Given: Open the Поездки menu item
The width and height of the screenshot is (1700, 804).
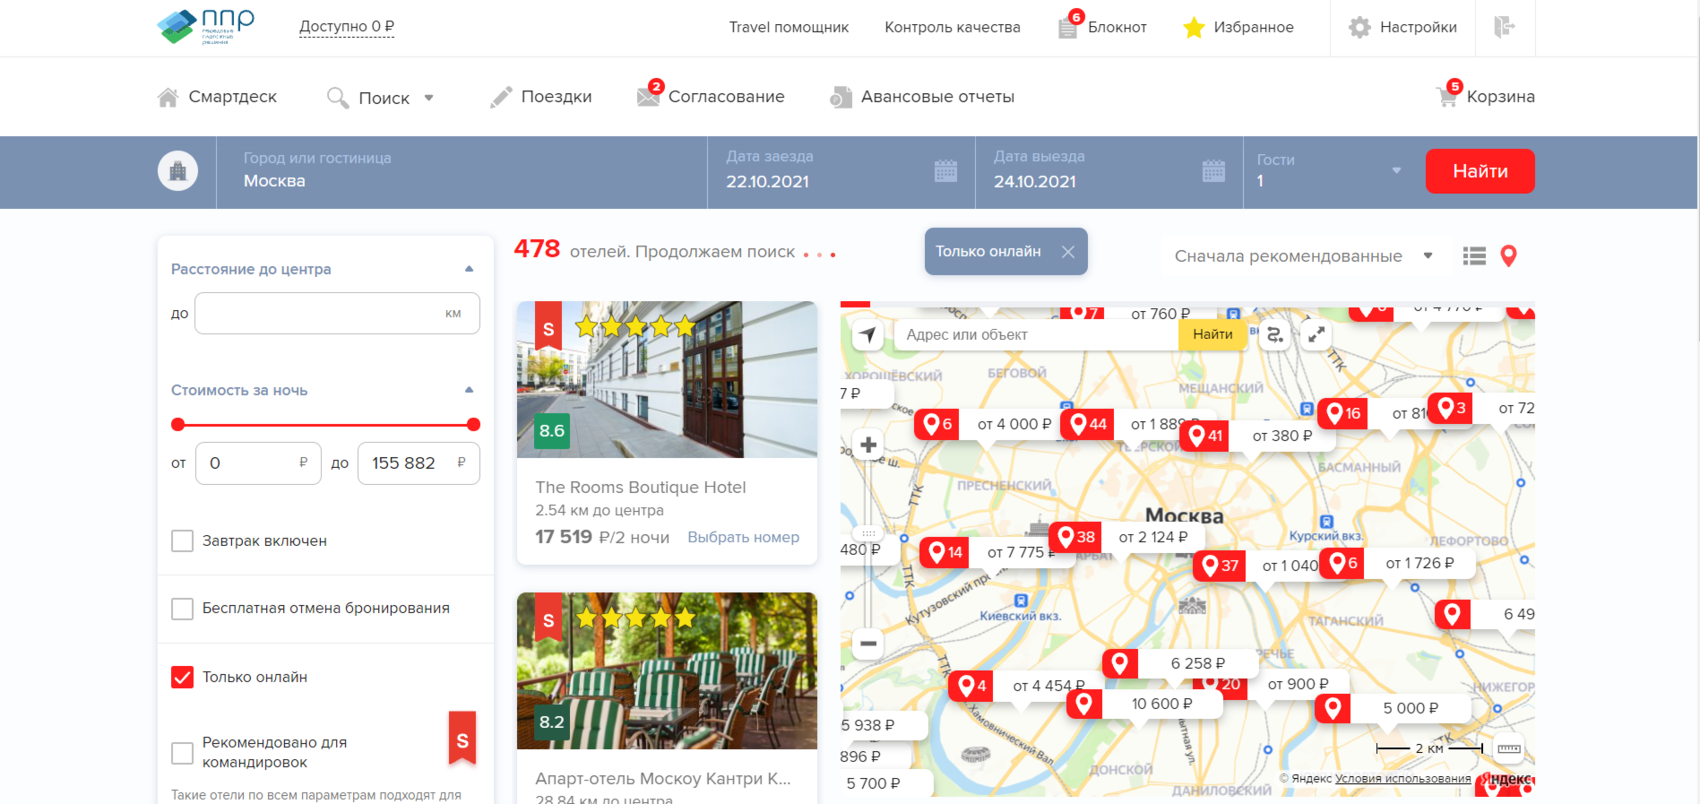Looking at the screenshot, I should pyautogui.click(x=541, y=97).
